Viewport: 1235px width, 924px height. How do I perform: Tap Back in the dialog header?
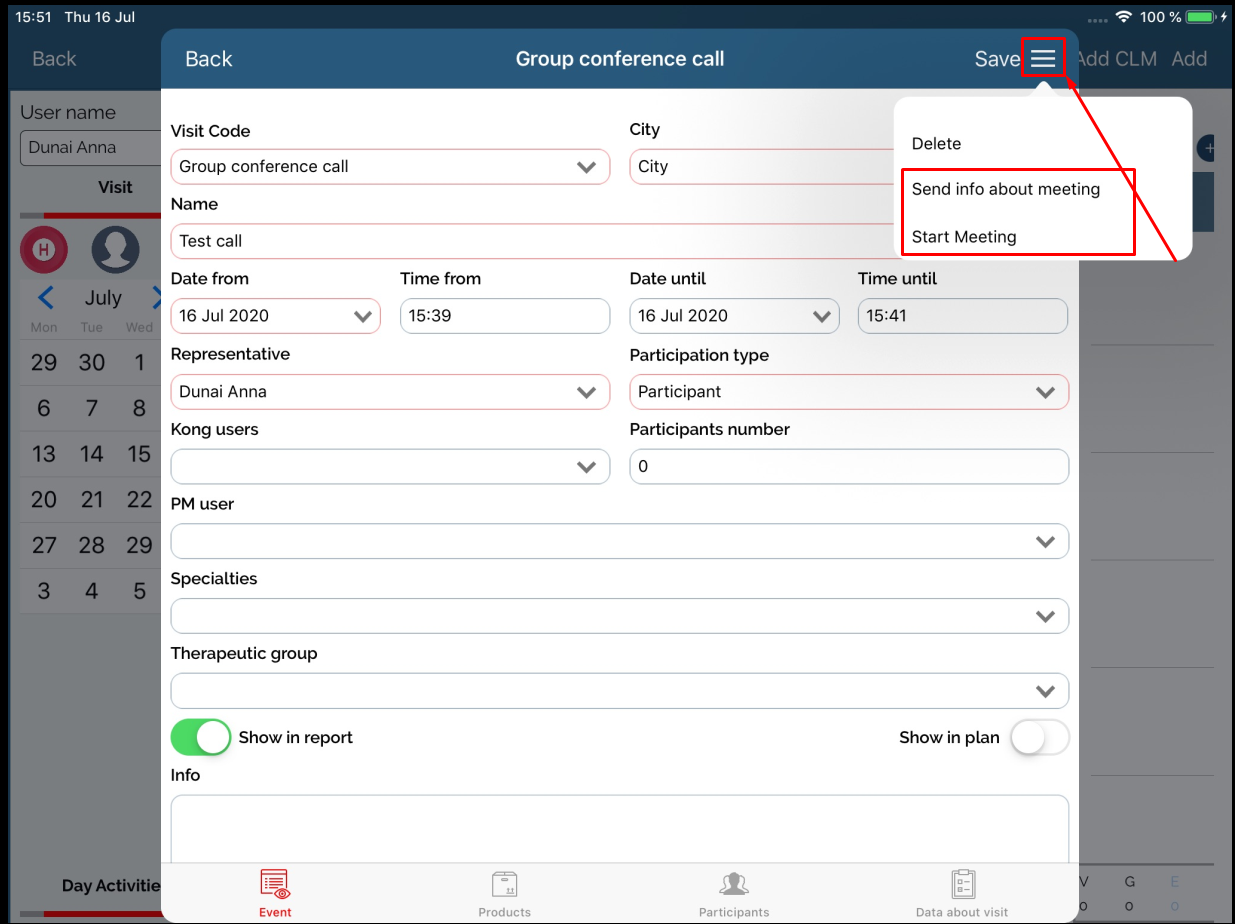click(x=208, y=59)
